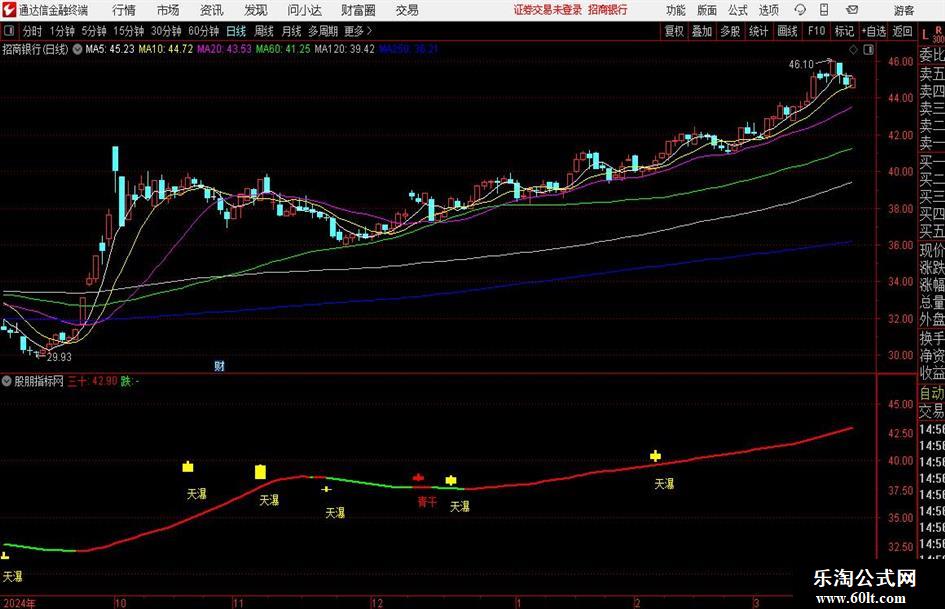Switch to 分时 chart tab

click(33, 31)
